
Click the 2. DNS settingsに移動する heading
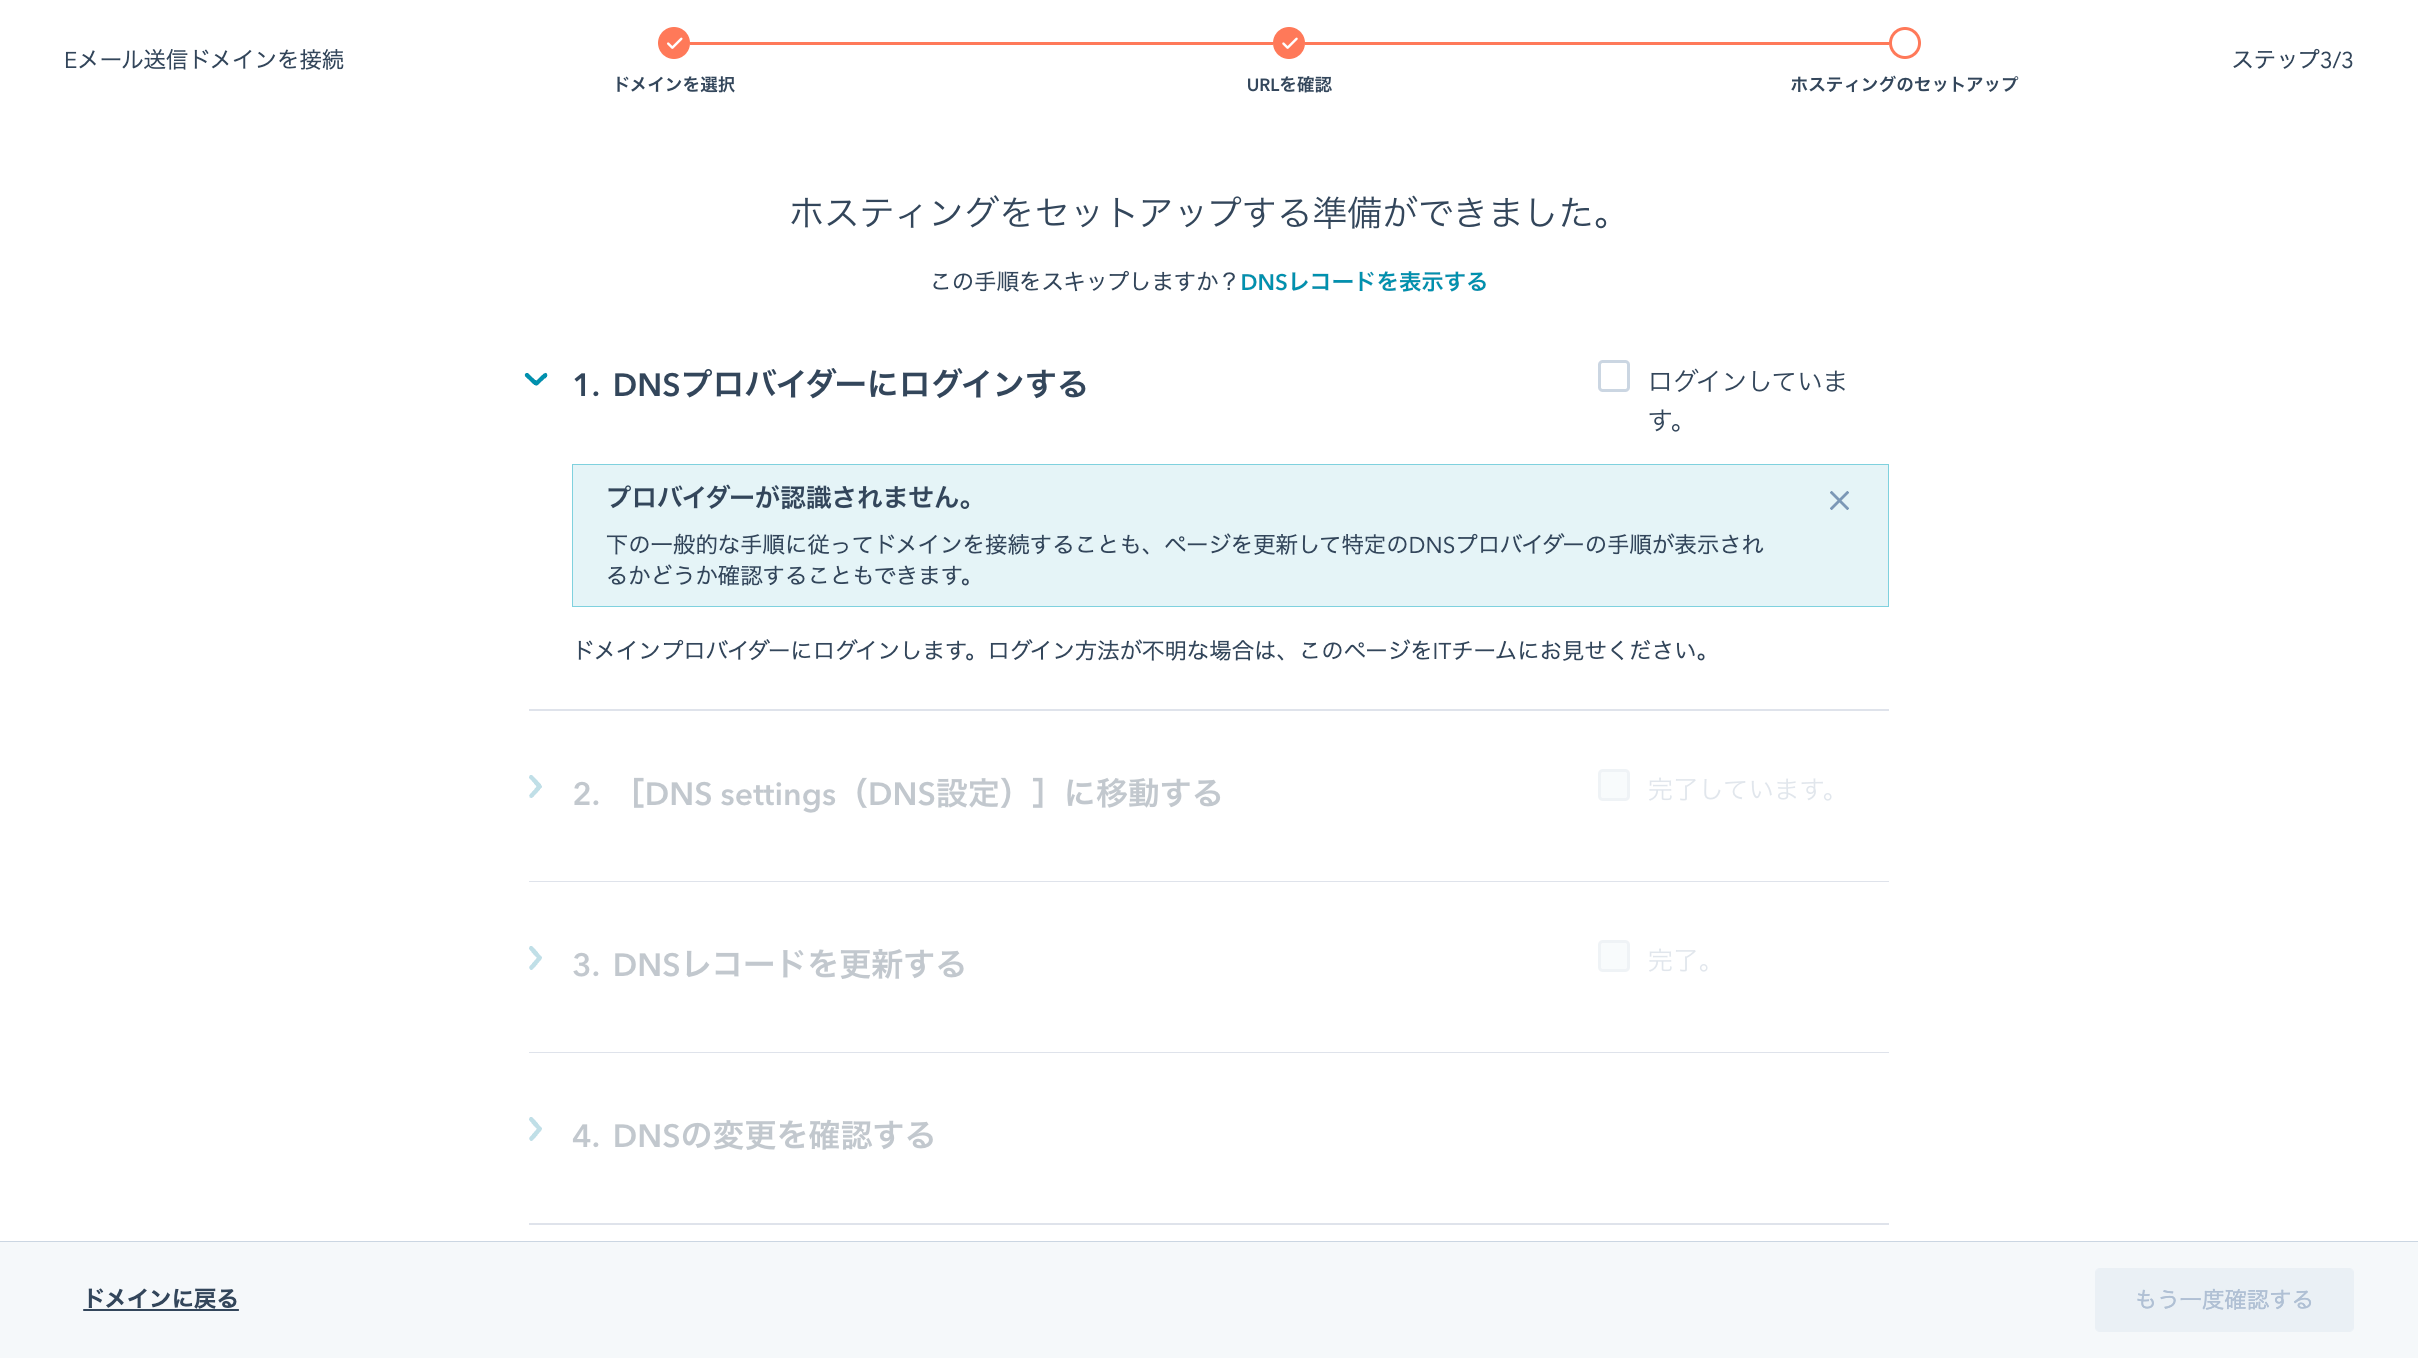[x=897, y=793]
